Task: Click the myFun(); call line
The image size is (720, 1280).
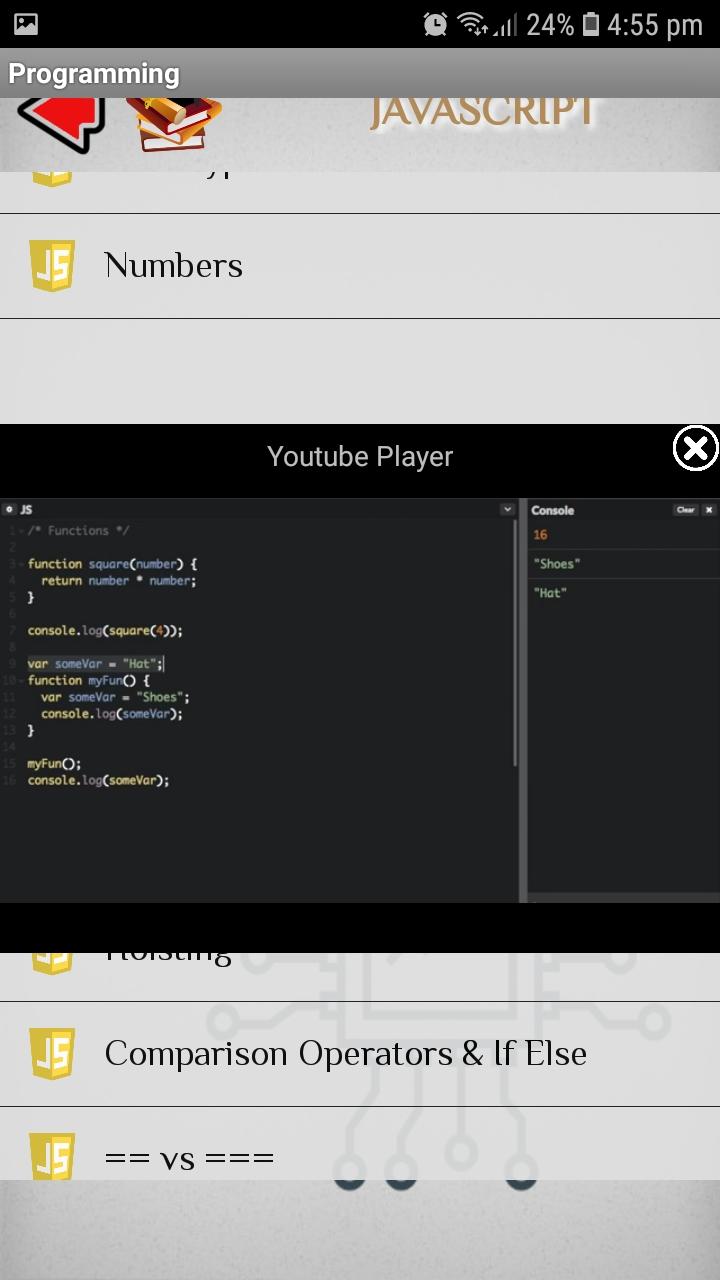Action: (54, 764)
